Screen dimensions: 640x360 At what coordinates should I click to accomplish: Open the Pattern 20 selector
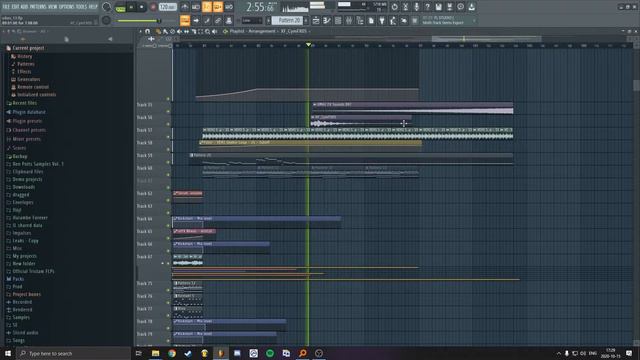click(287, 20)
